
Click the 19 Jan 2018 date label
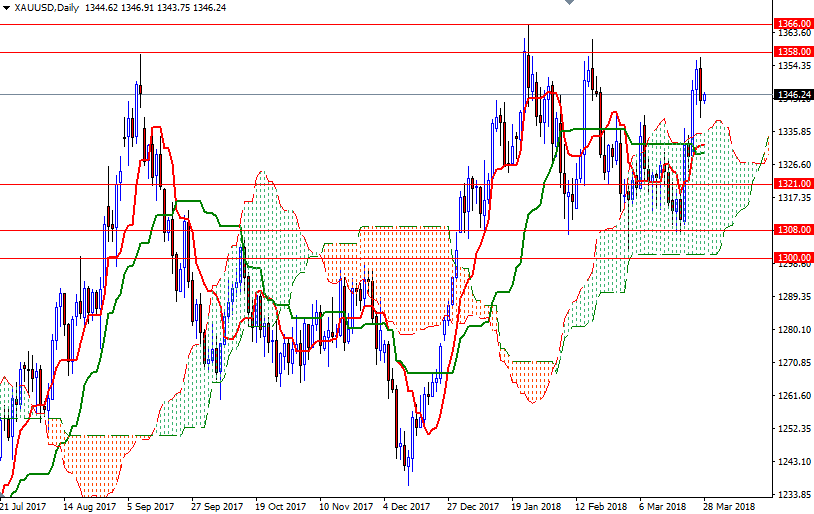click(x=536, y=506)
